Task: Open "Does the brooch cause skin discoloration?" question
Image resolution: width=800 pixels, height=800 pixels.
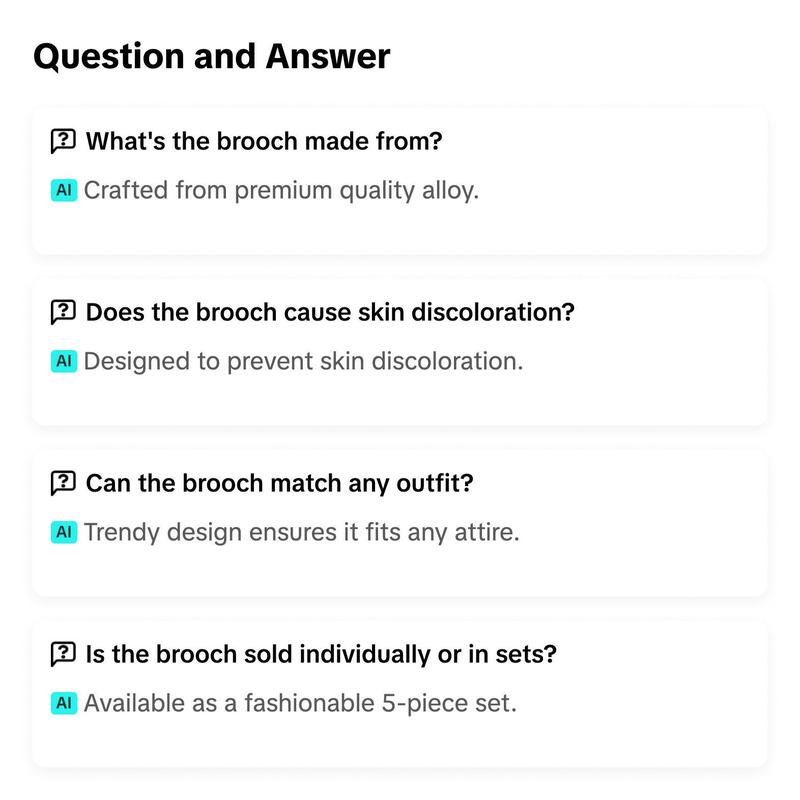Action: 330,312
